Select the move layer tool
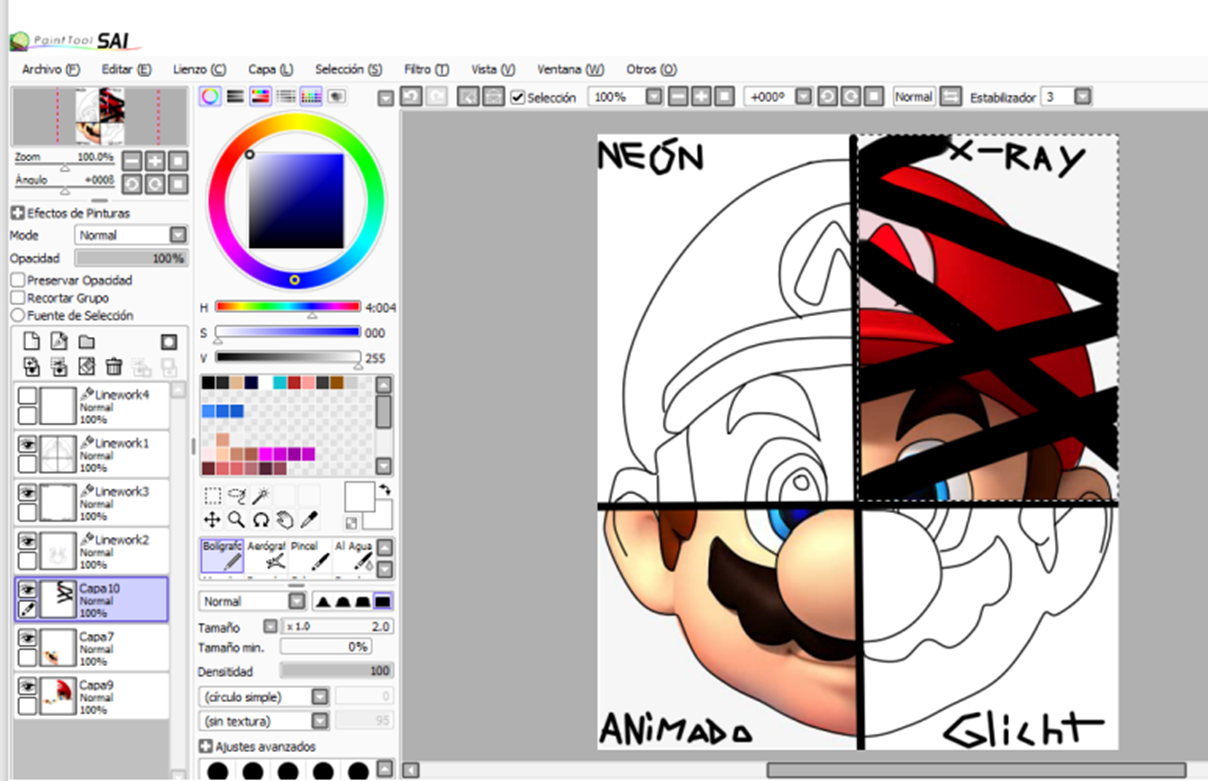 212,519
